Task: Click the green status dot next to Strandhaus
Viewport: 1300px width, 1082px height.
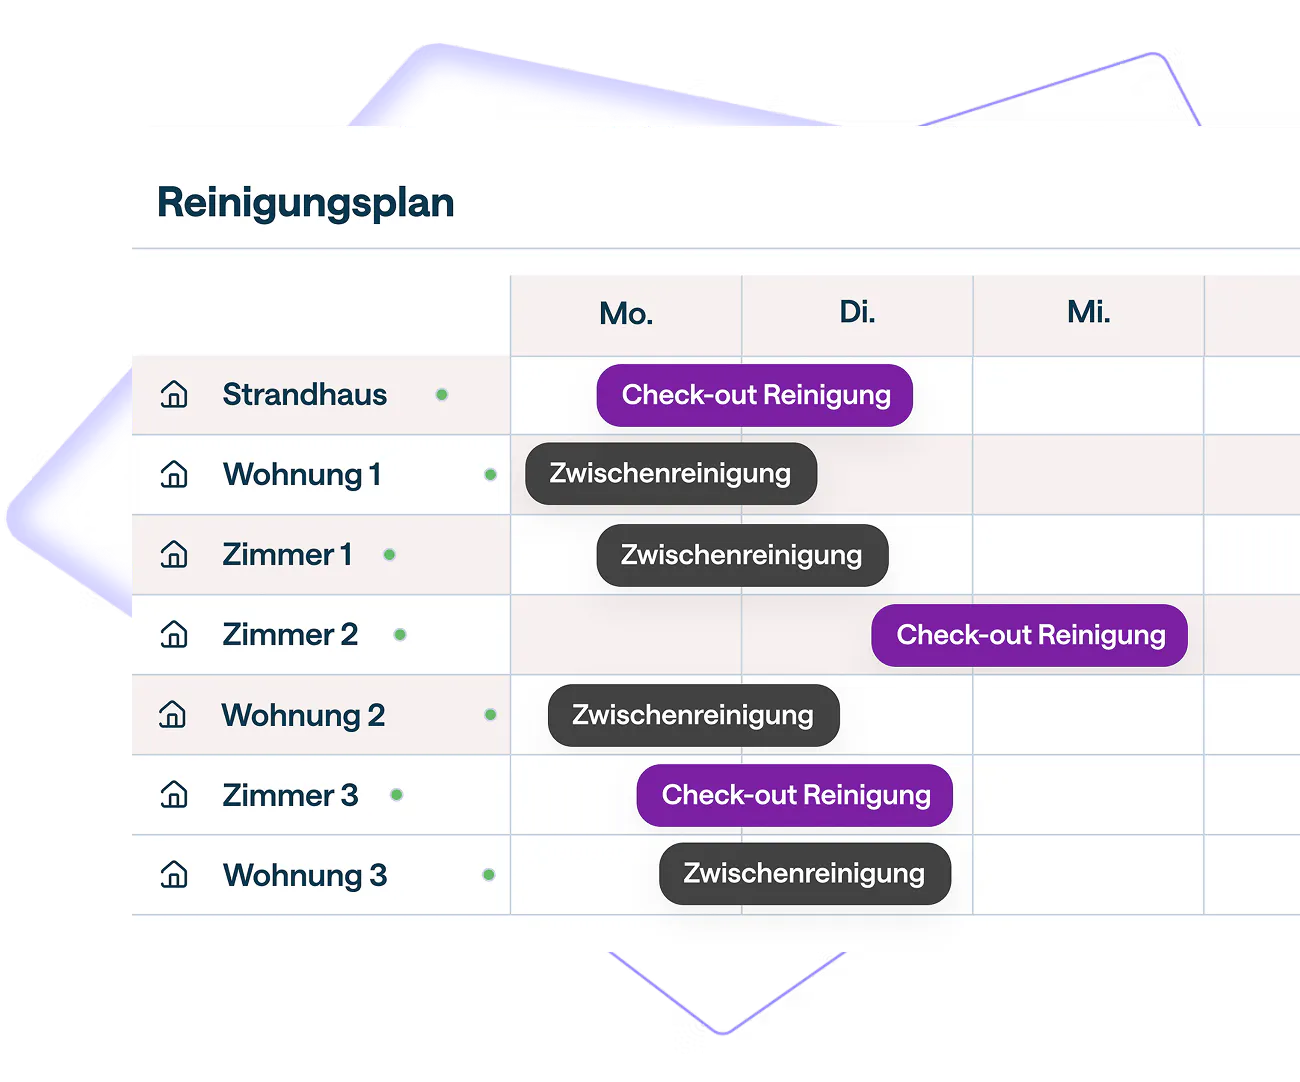Action: pos(442,395)
